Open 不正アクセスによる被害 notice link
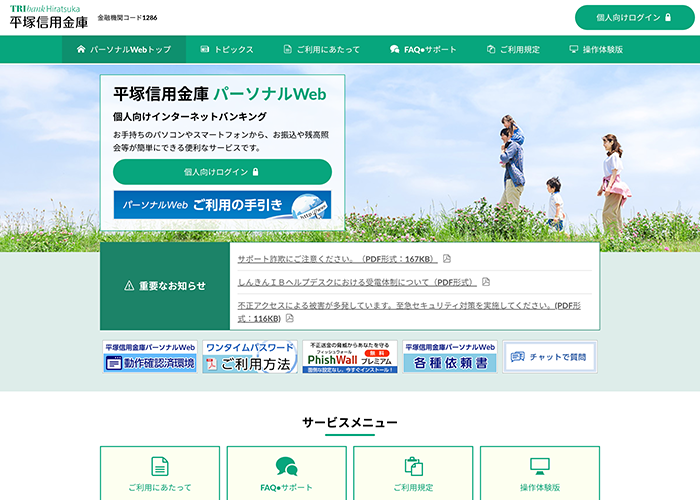The width and height of the screenshot is (700, 500). coord(409,312)
